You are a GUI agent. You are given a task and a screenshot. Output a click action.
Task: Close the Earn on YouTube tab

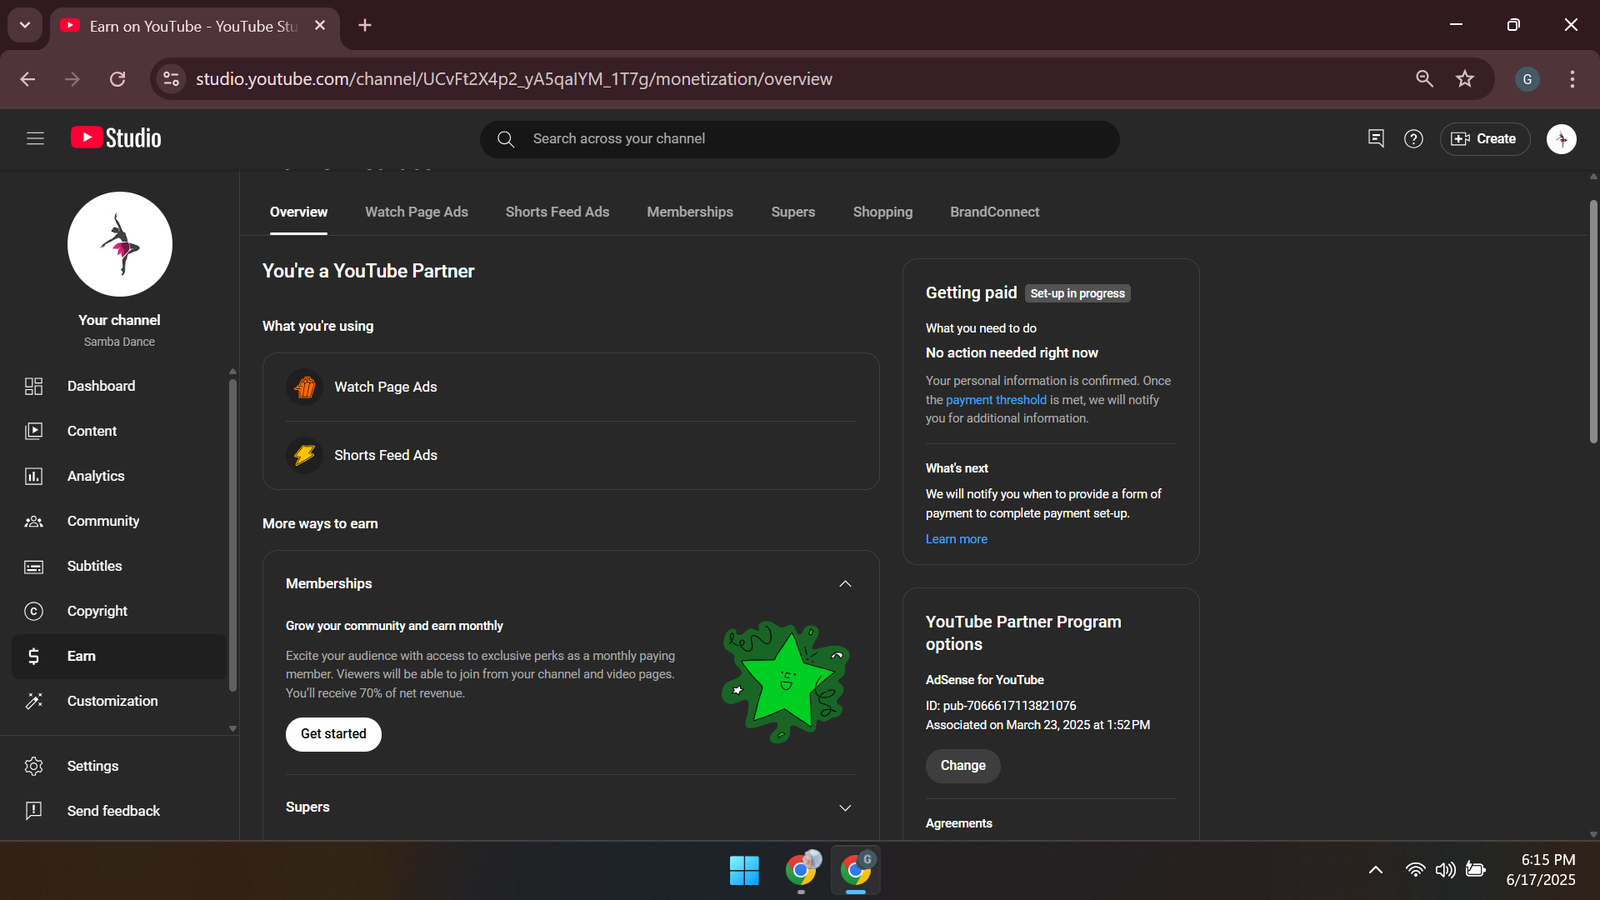320,25
